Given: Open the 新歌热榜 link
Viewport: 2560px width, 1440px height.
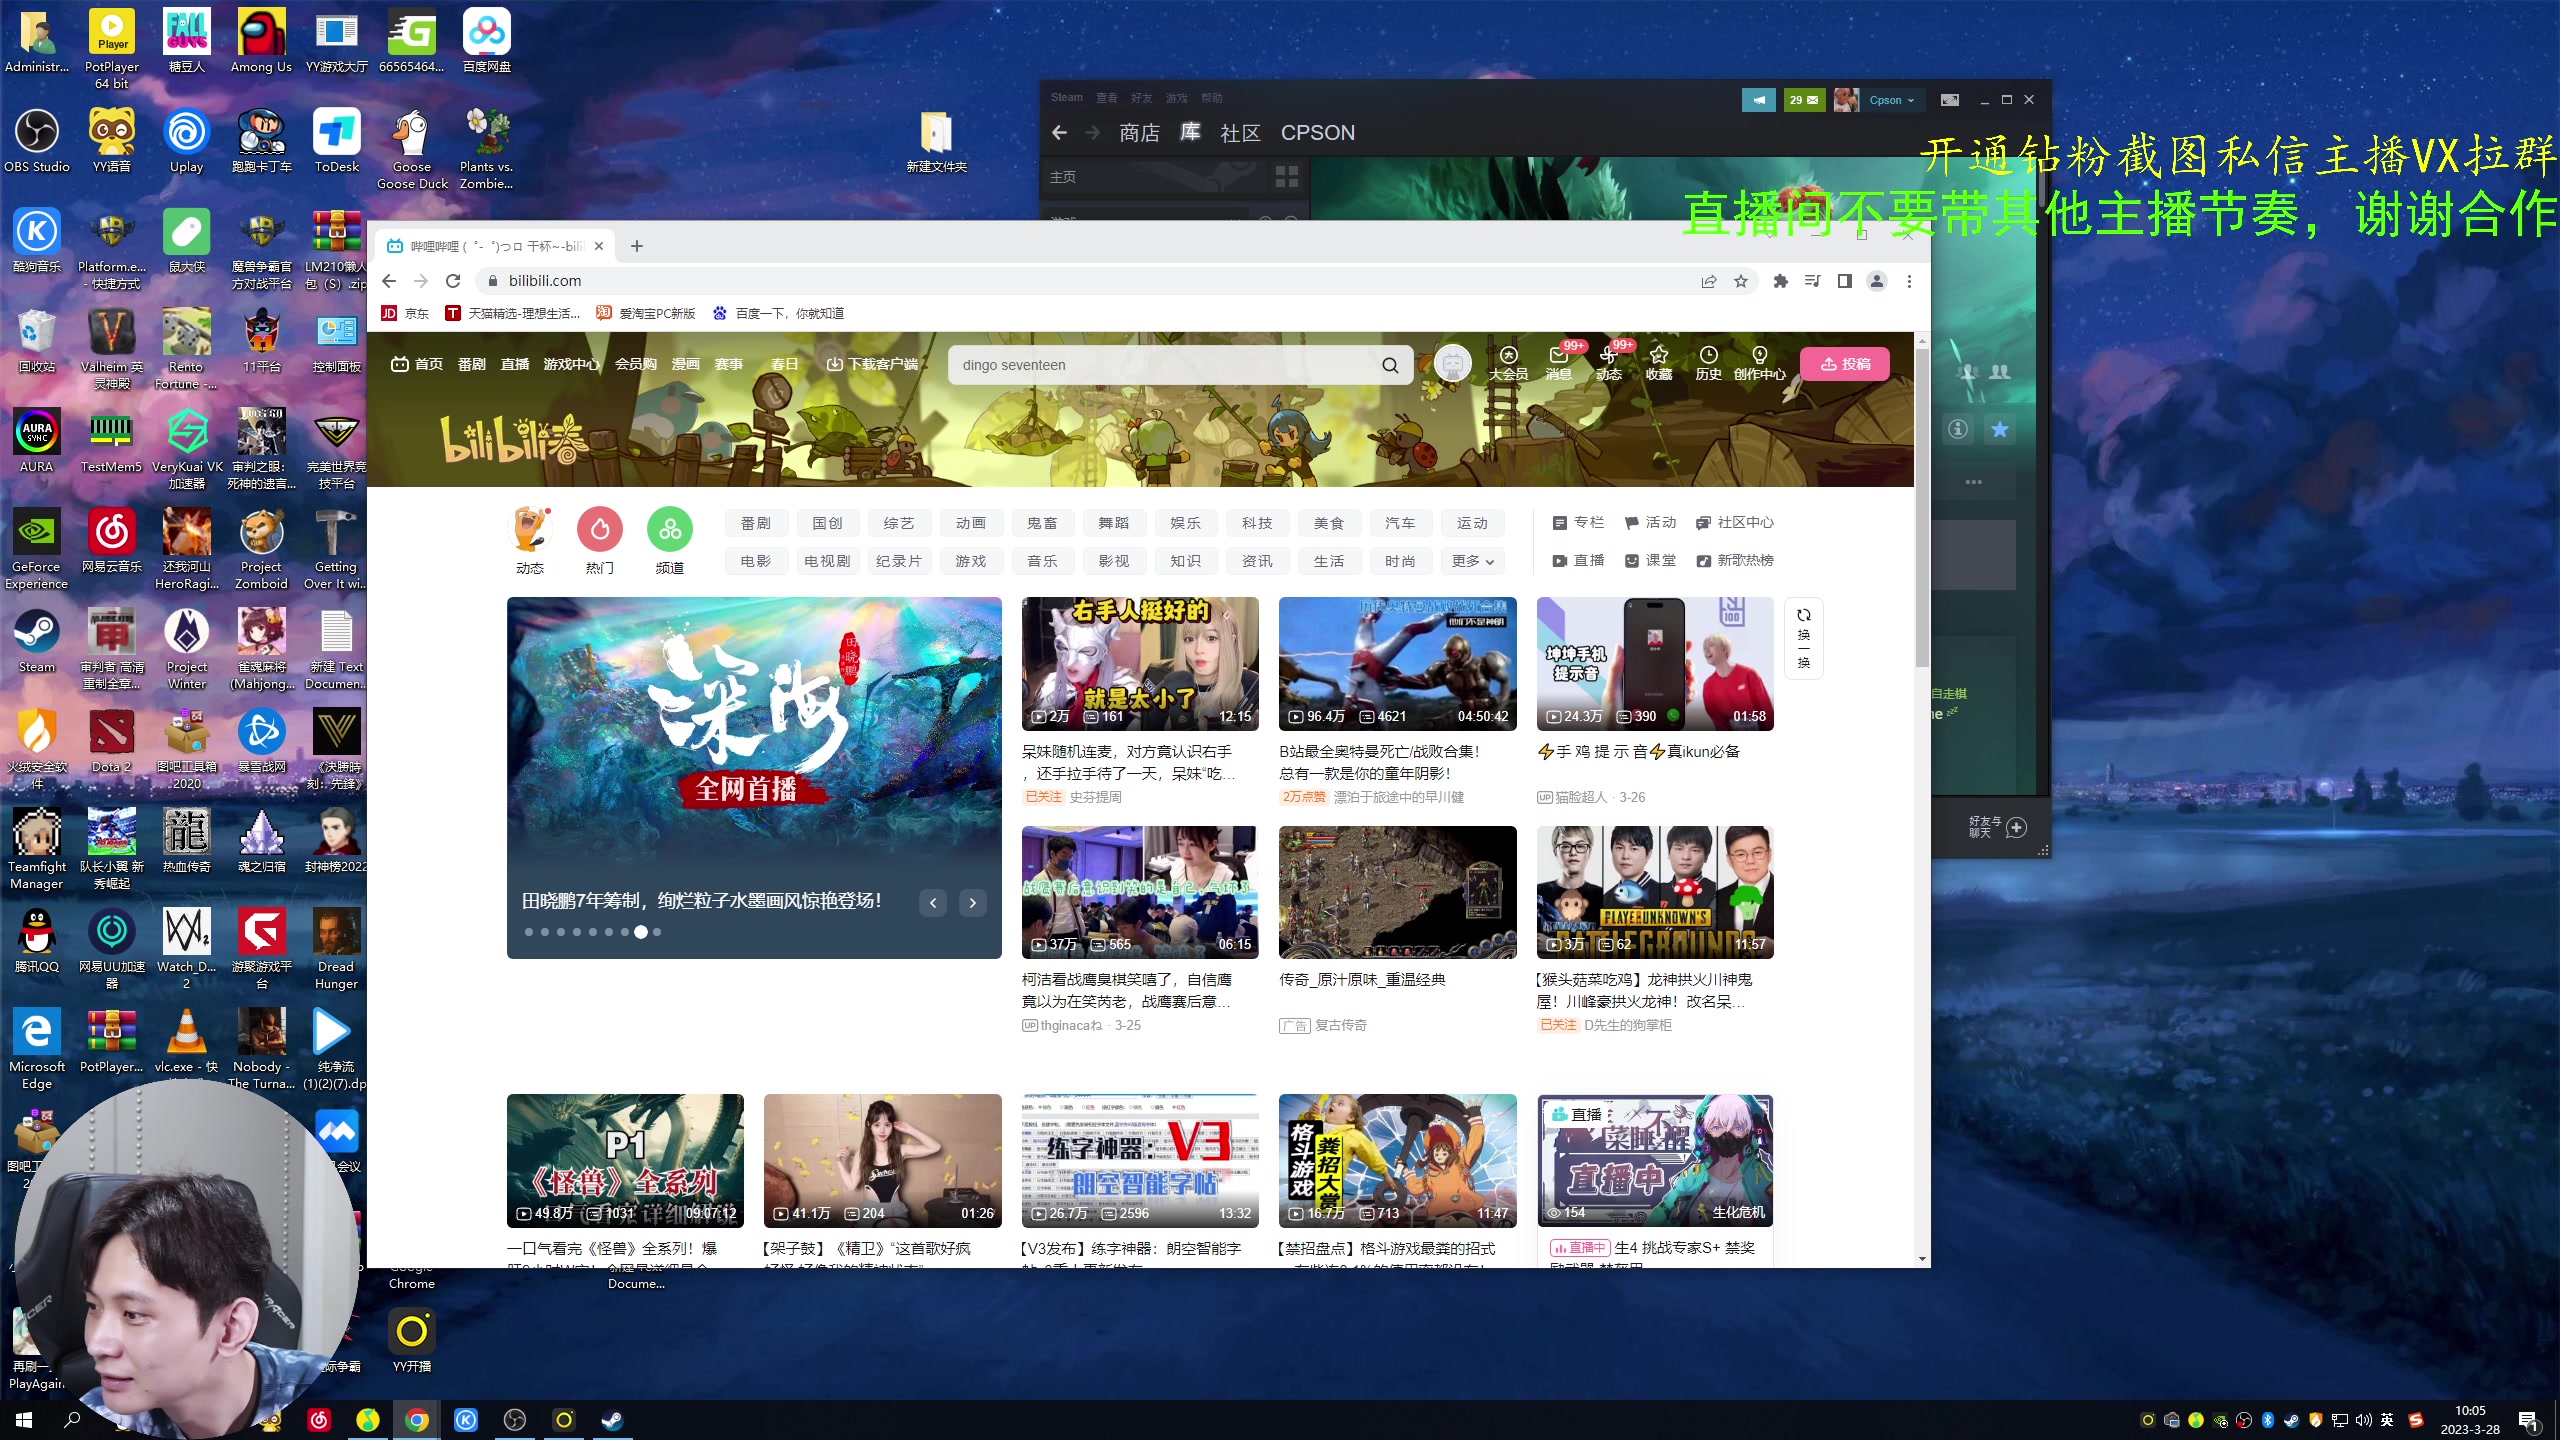Looking at the screenshot, I should 1735,561.
